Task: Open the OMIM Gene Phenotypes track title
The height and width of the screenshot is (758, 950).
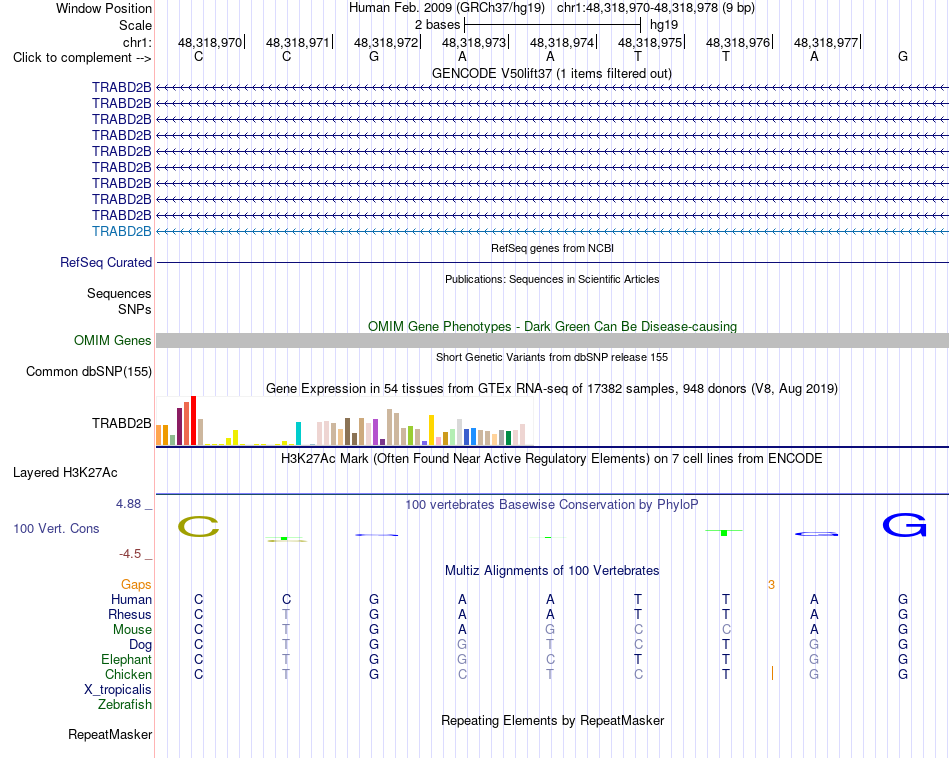Action: pos(553,326)
